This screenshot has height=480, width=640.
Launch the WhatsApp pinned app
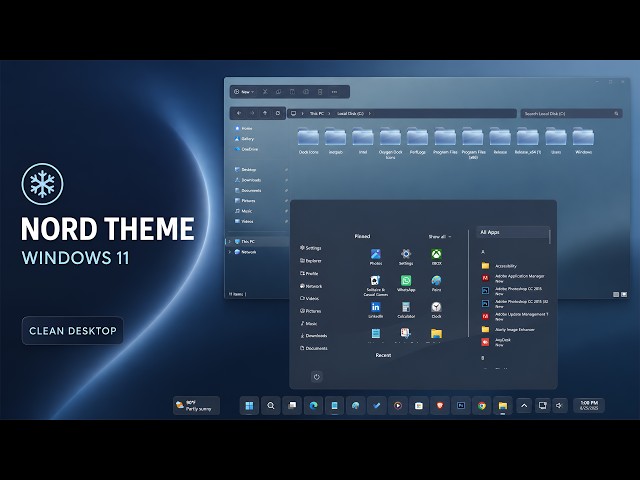(x=406, y=283)
